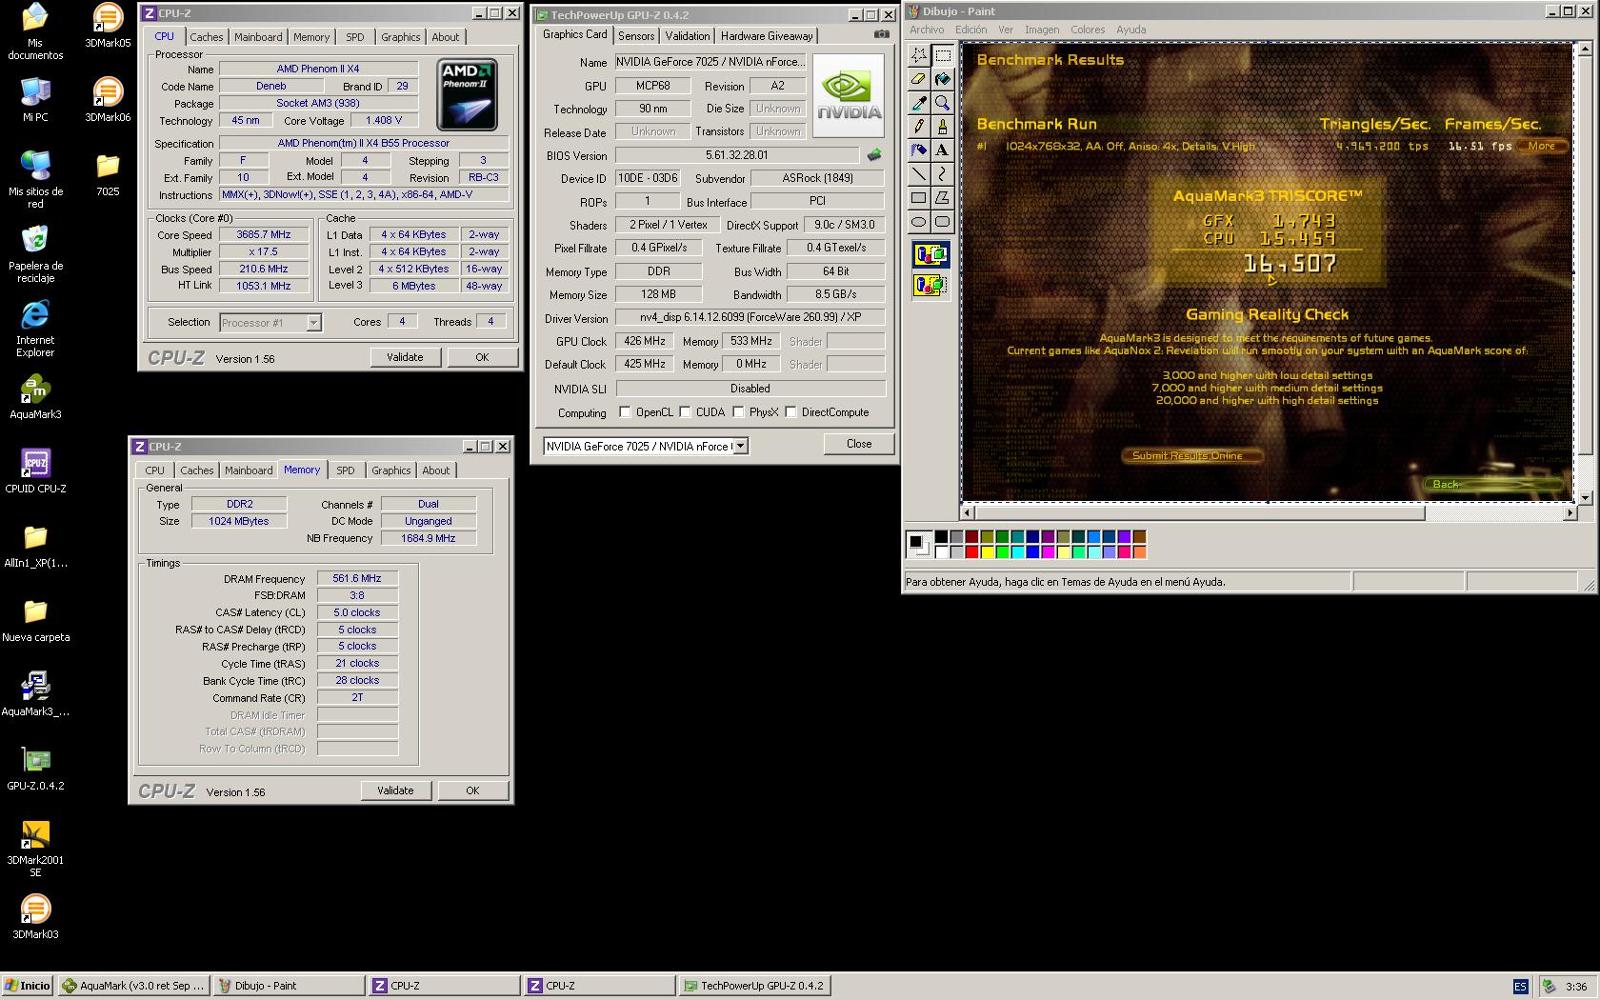Open the SPD tab in the Memory CPU-Z window

[345, 470]
